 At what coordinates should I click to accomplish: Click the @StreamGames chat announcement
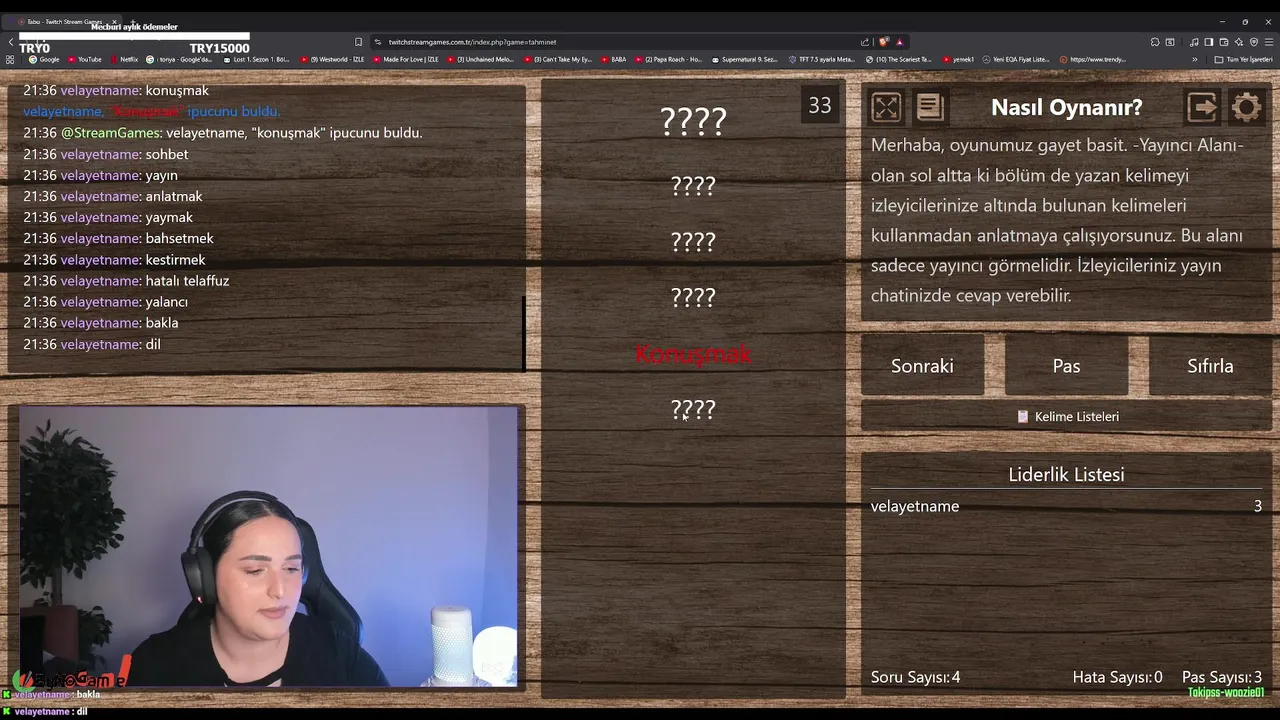coord(223,133)
